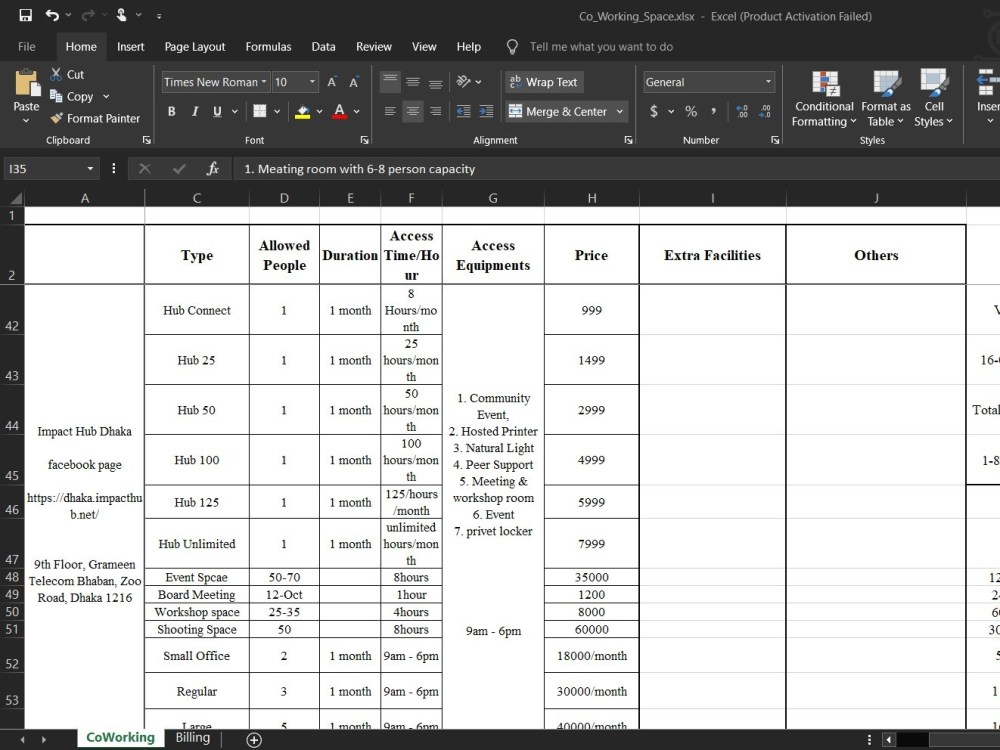Center text horizontally

[x=413, y=111]
